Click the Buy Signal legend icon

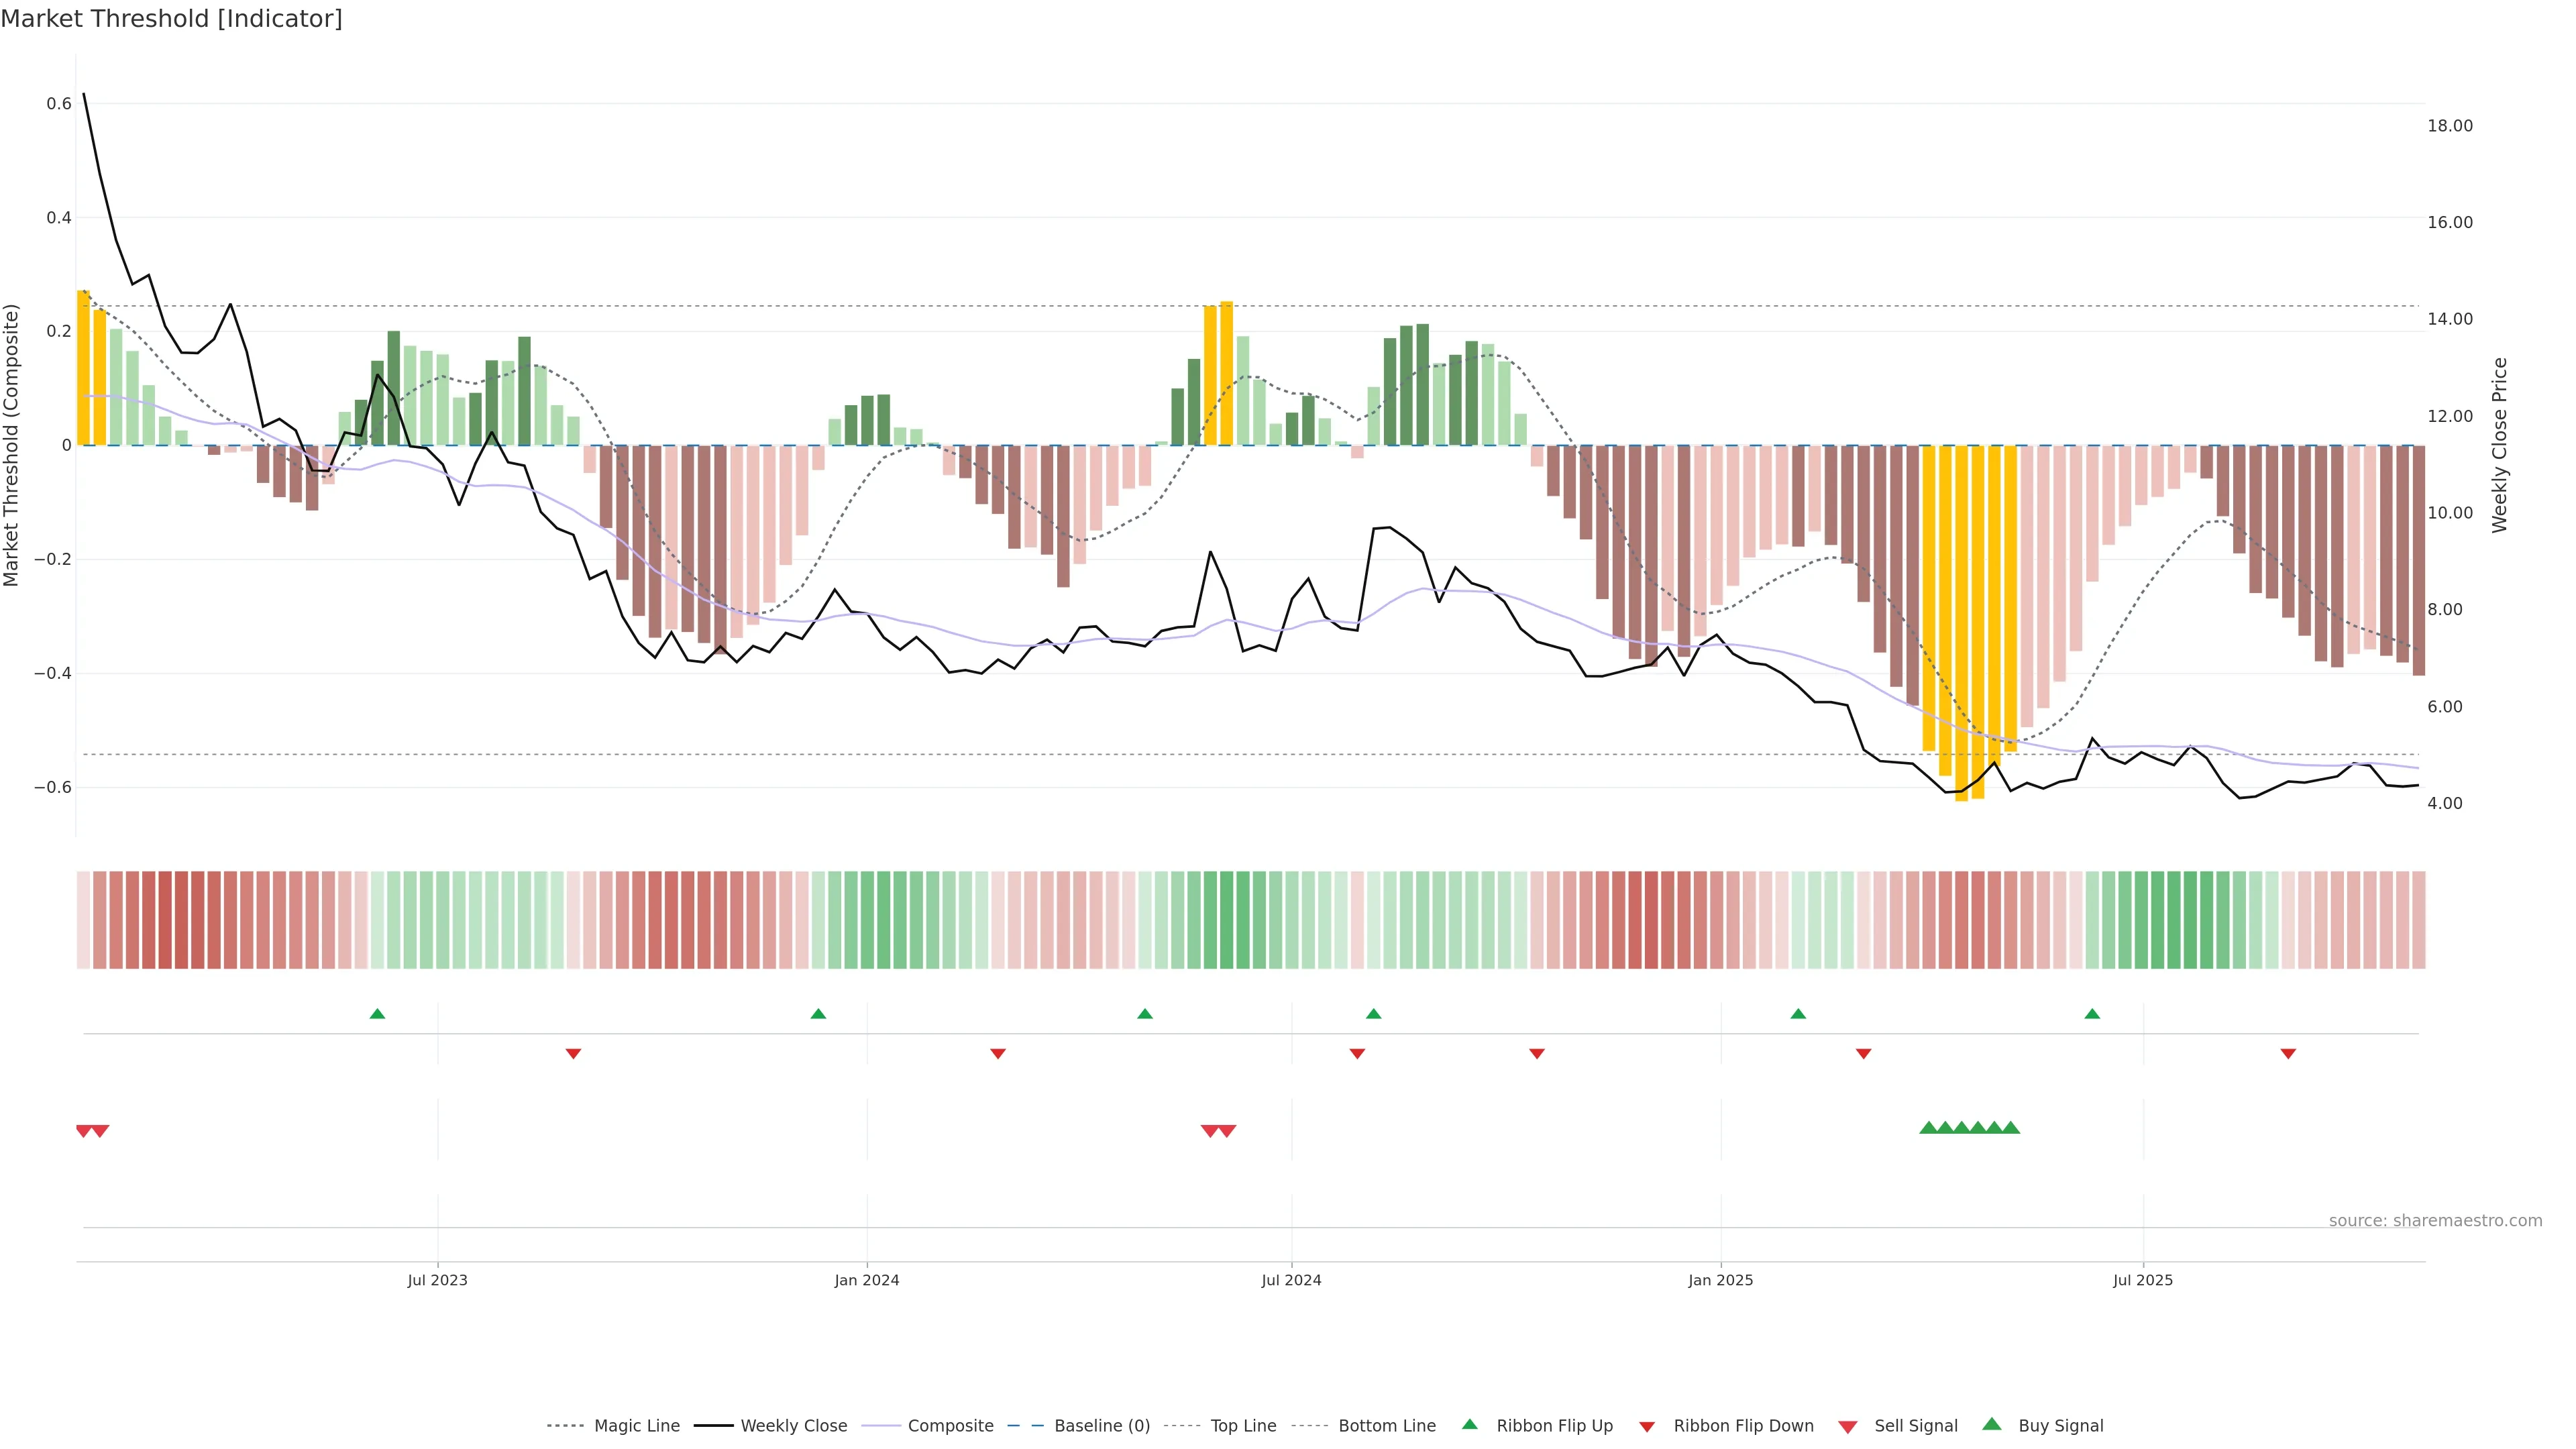[x=1992, y=1424]
